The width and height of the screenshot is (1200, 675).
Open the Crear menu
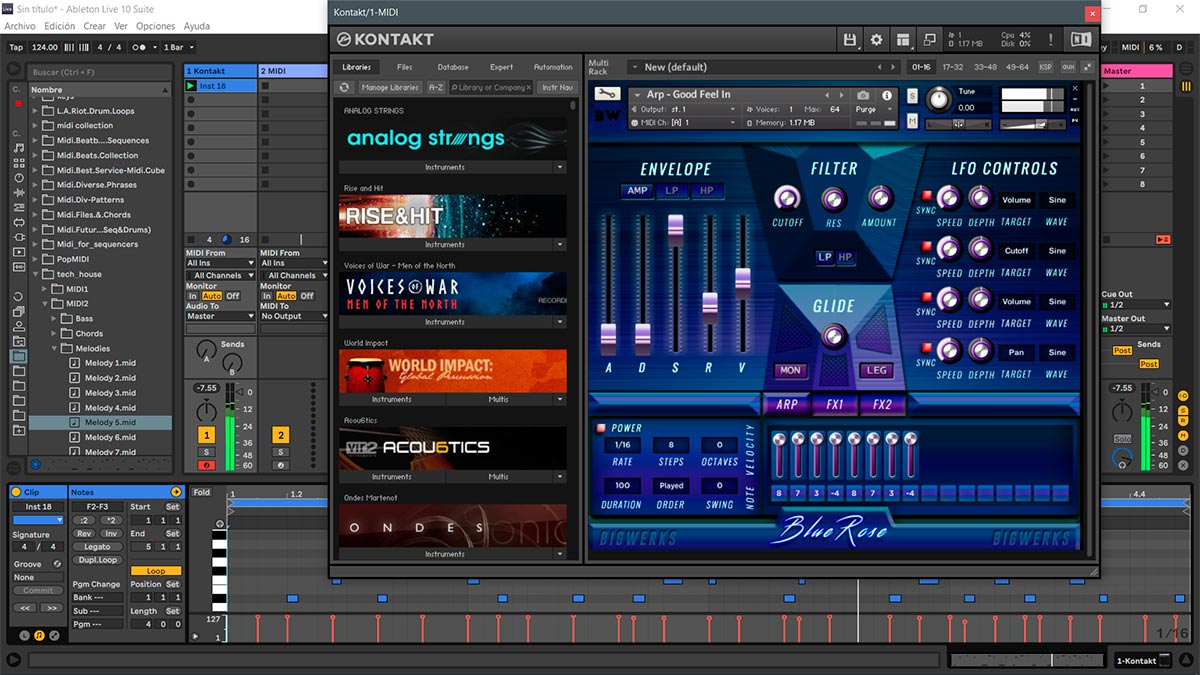[95, 26]
